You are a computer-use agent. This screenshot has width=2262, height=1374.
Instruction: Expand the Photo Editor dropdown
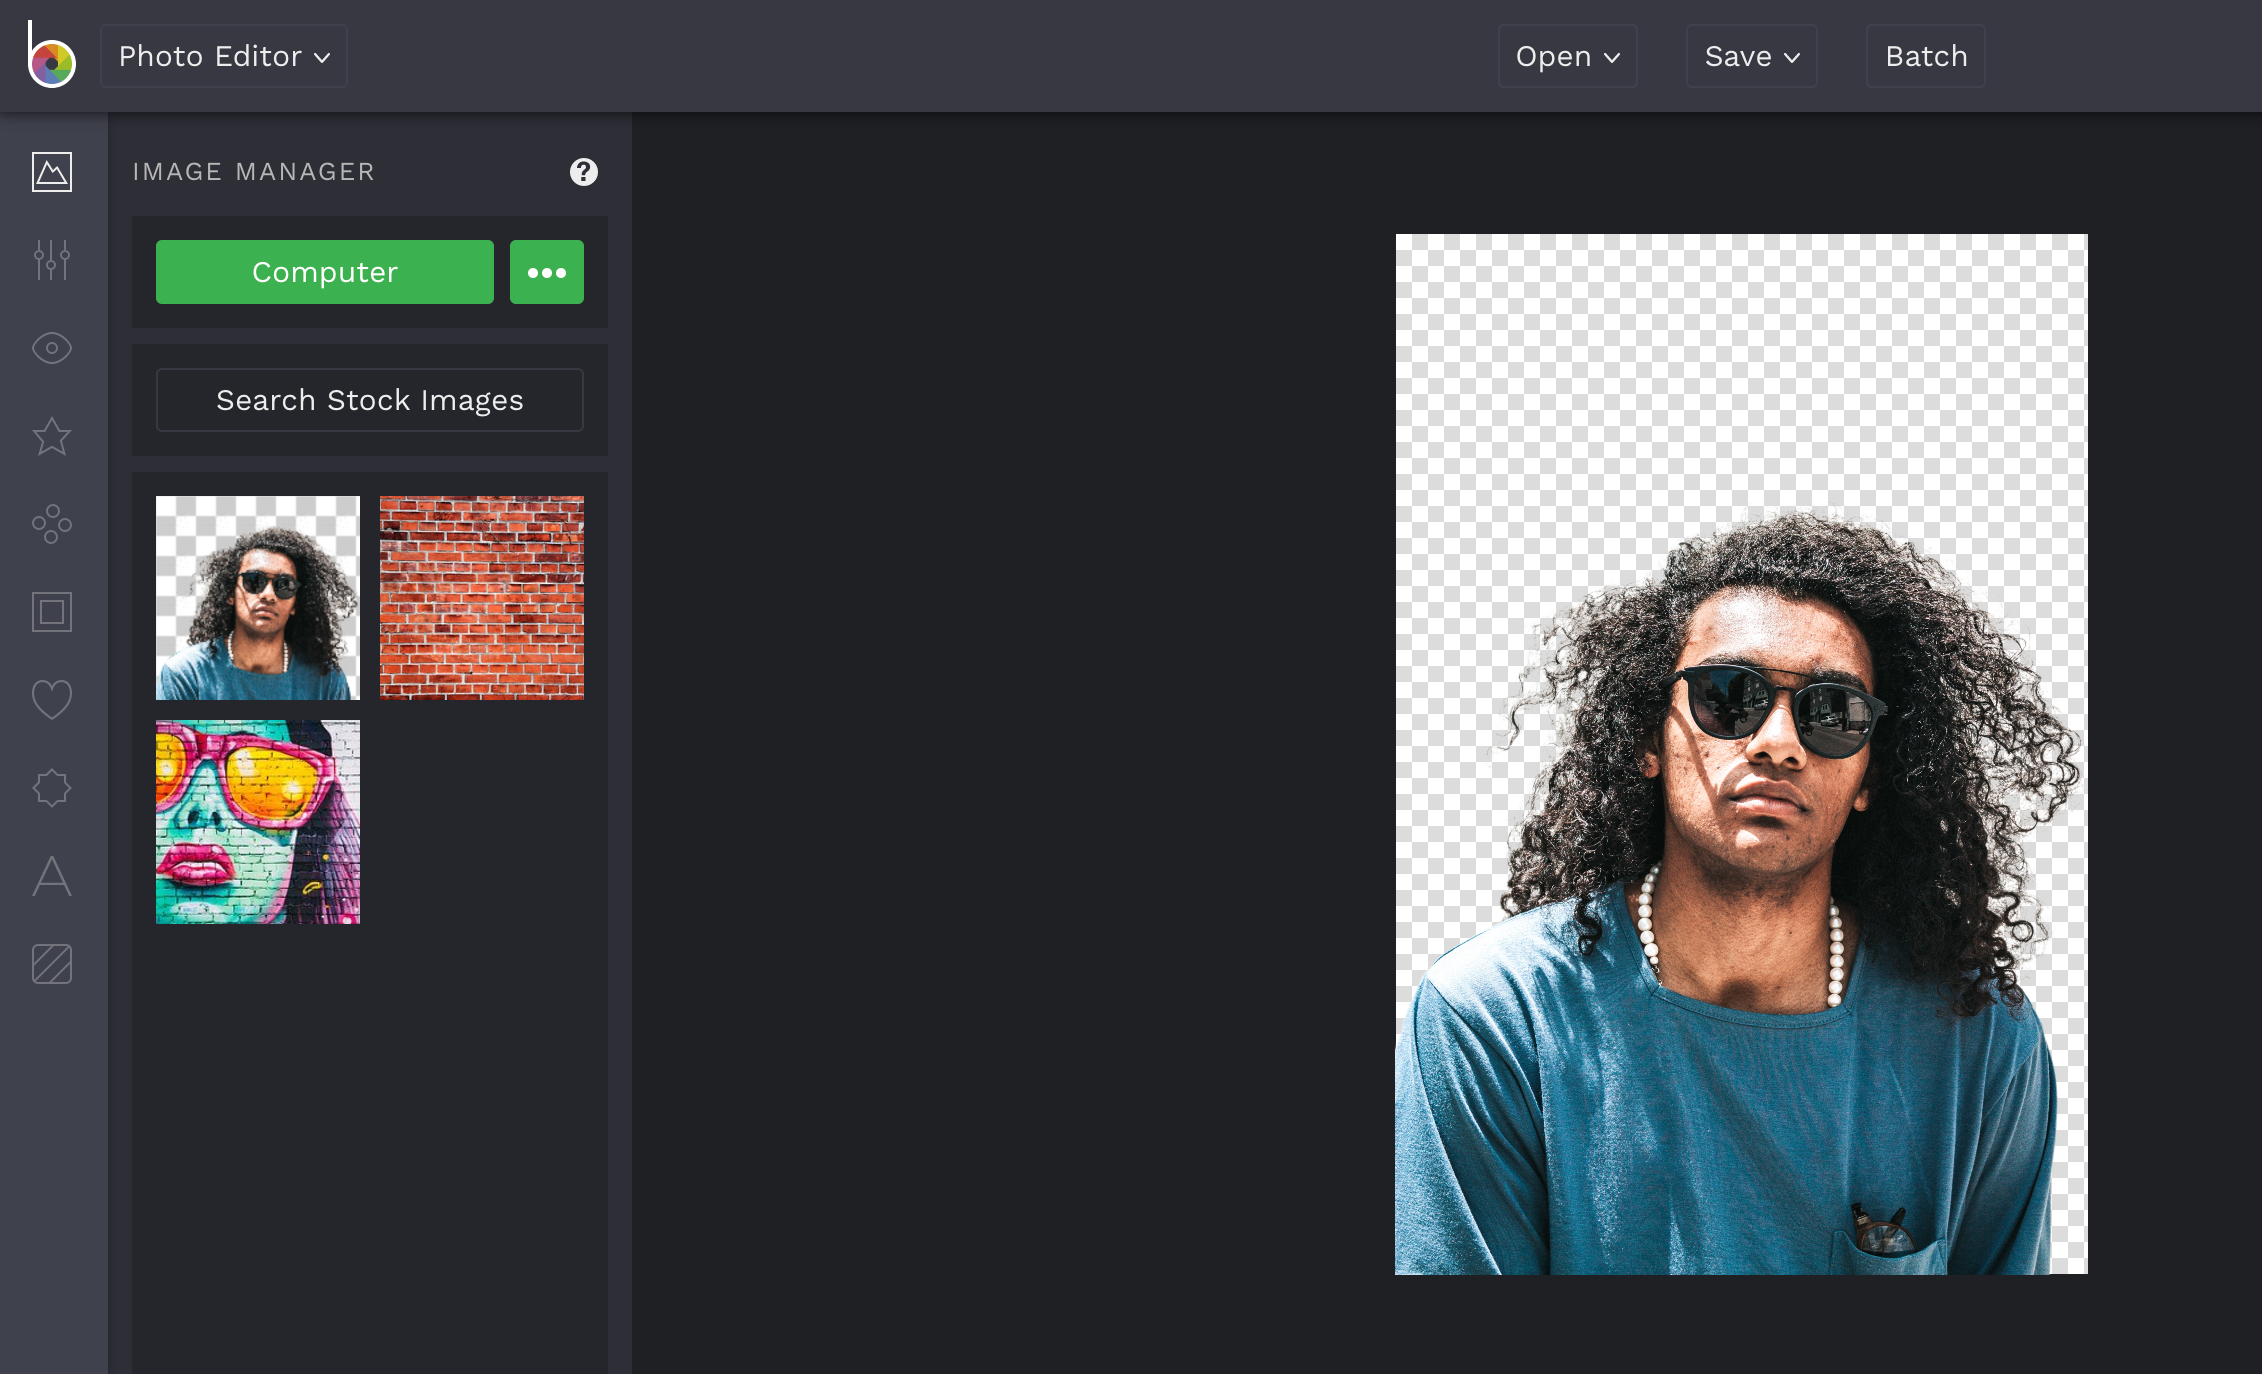[224, 56]
